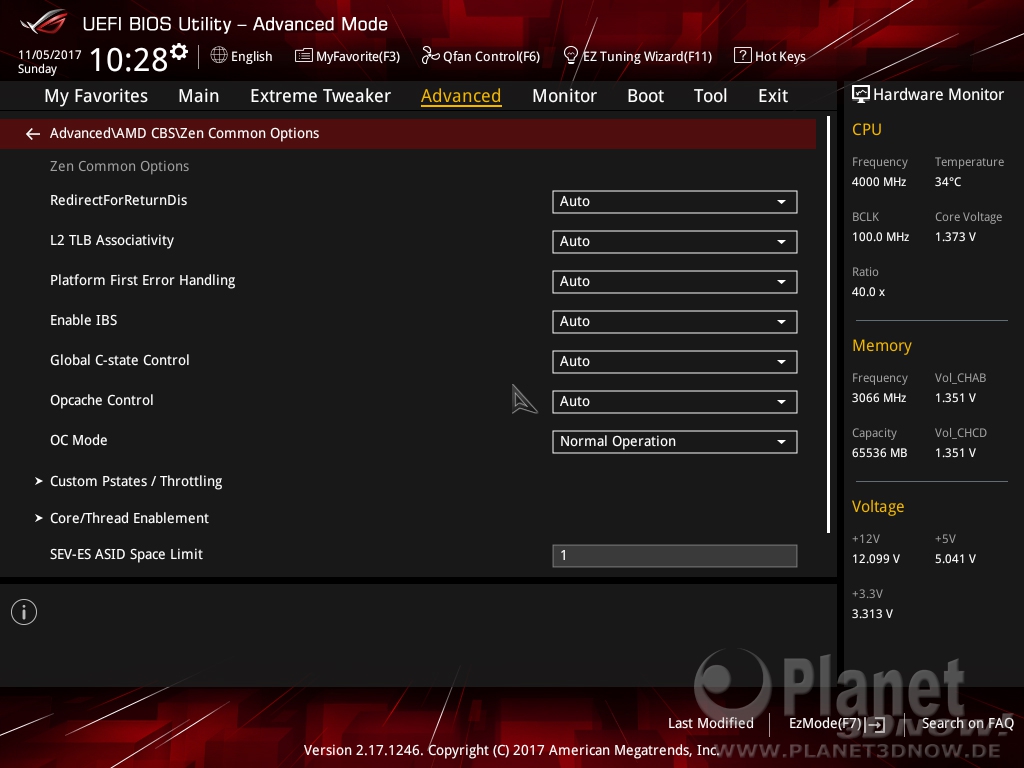Screen dimensions: 1024x768
Task: Click memory capacity value 65536 MB
Action: coord(880,453)
